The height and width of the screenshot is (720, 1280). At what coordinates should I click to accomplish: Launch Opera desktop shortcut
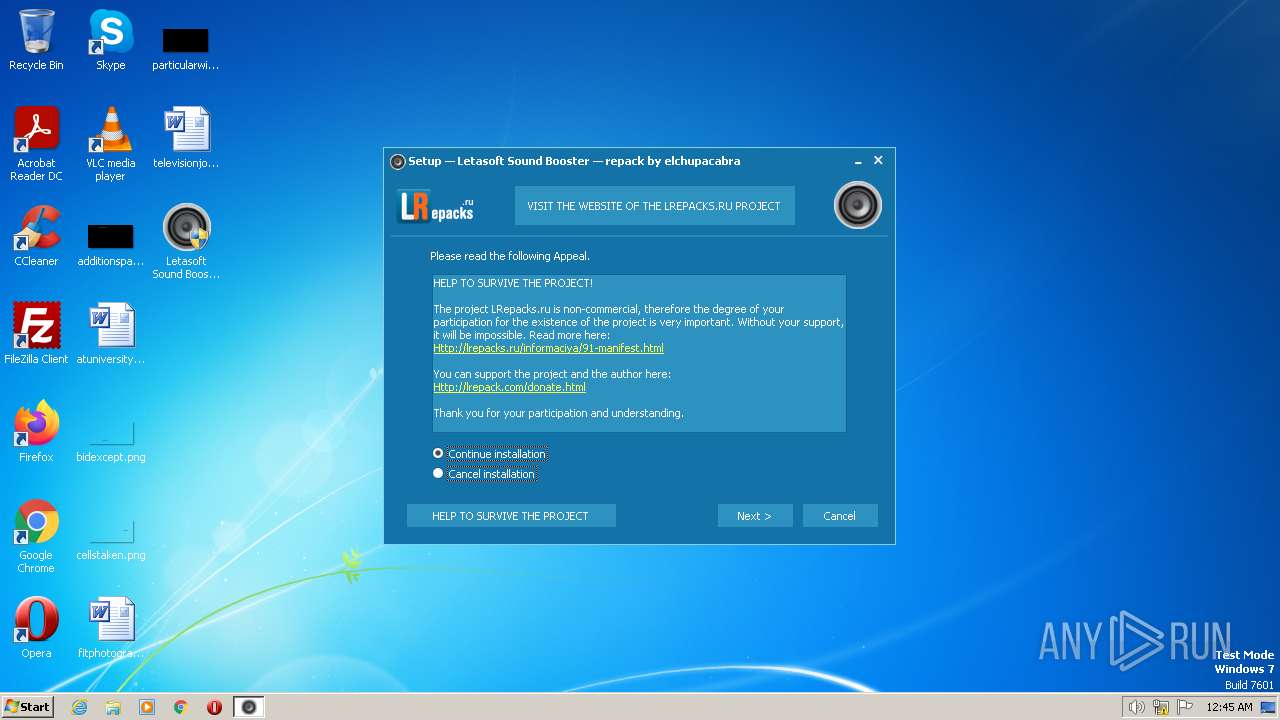(36, 627)
